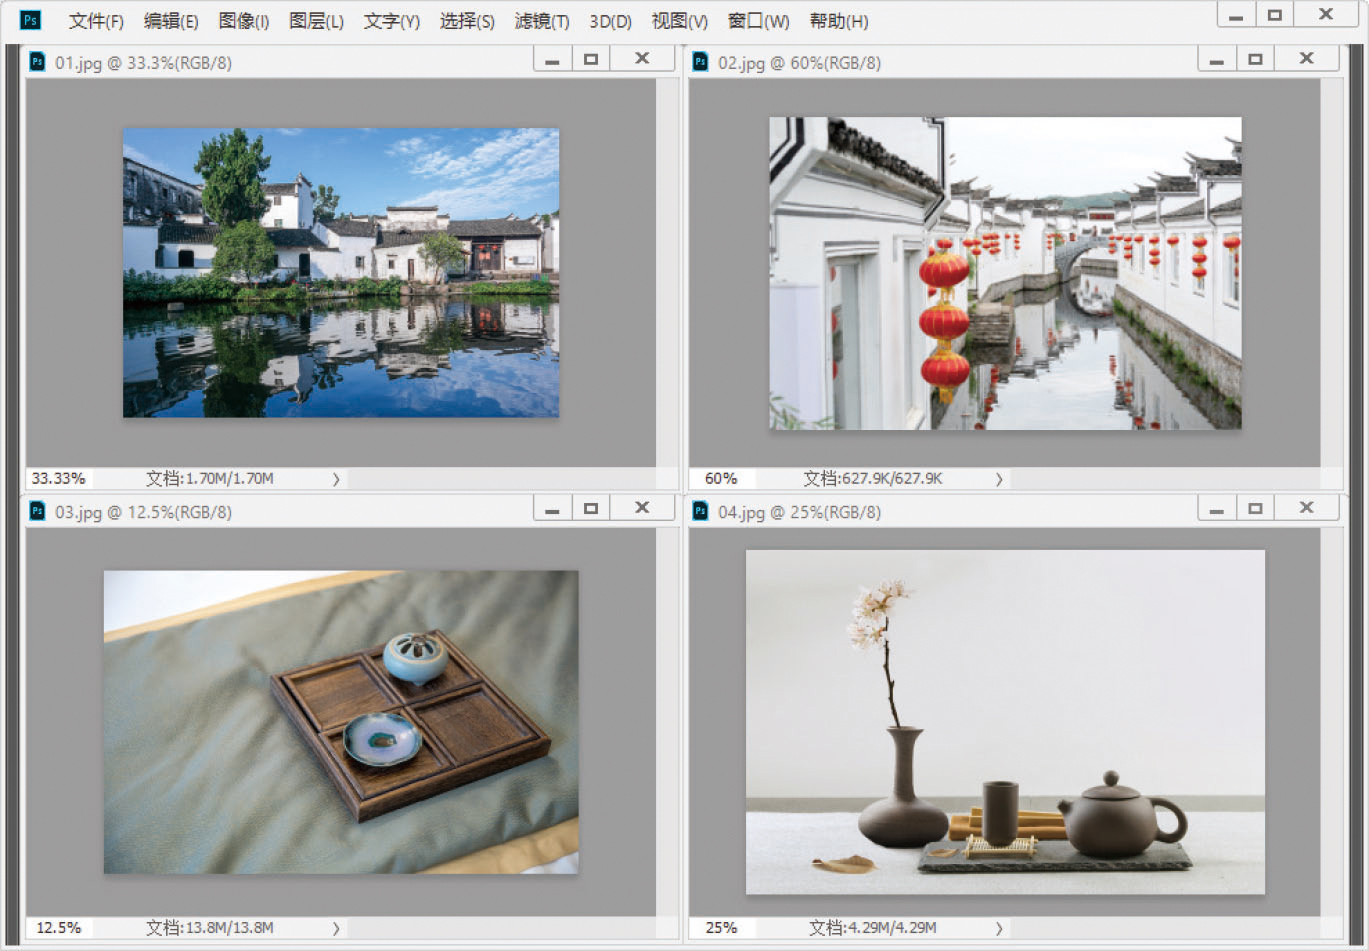Click the Photoshop Ps logo icon
This screenshot has width=1369, height=951.
pyautogui.click(x=31, y=19)
